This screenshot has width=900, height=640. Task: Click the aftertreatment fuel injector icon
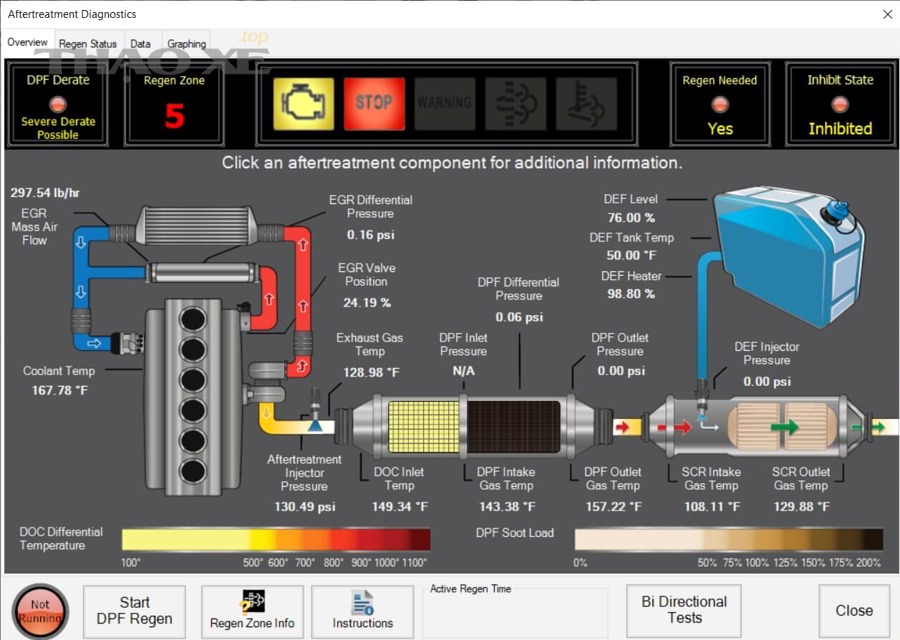click(x=315, y=410)
